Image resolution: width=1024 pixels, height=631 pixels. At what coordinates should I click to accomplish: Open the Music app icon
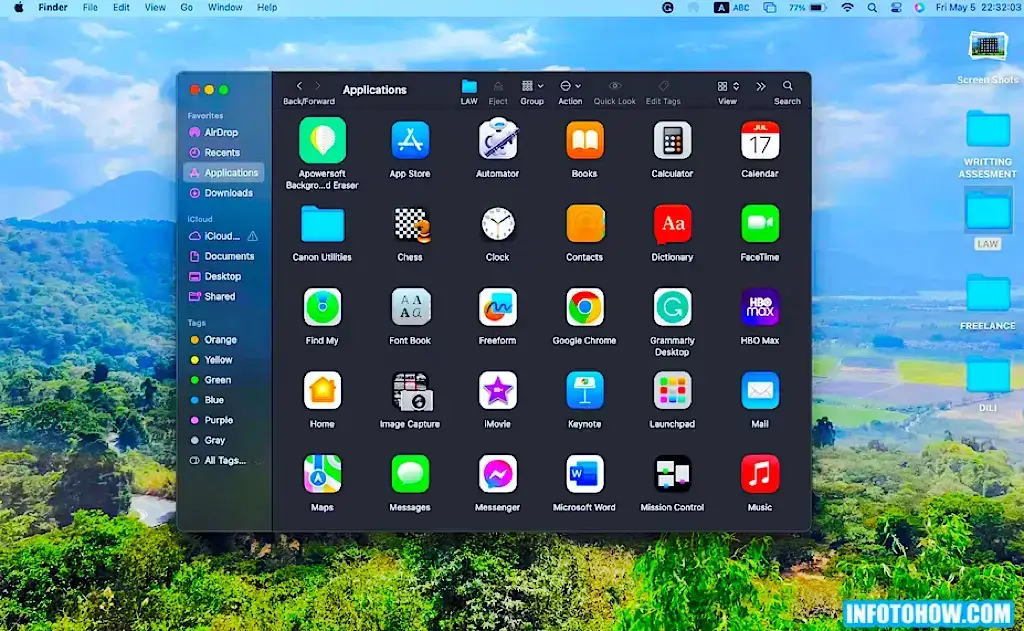pos(760,474)
